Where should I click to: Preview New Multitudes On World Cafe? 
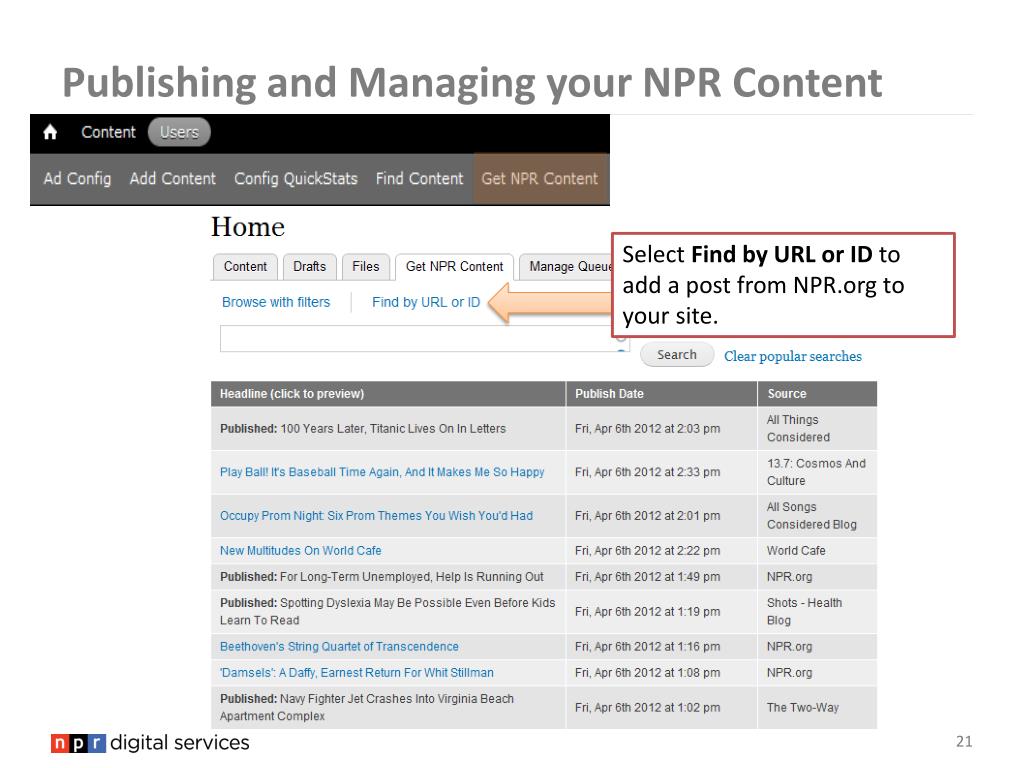coord(300,551)
